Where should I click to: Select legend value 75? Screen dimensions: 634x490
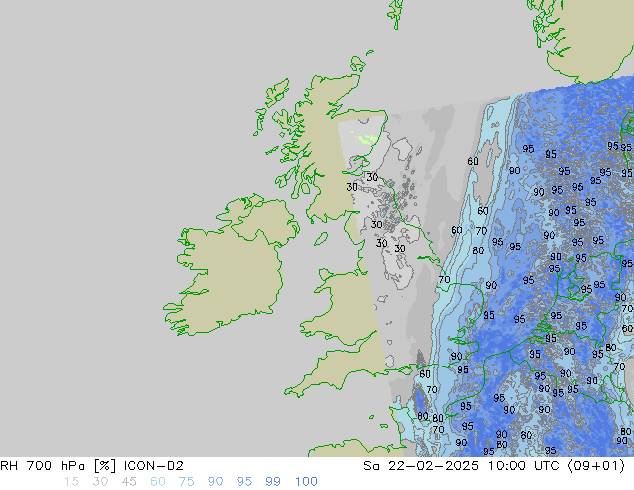tap(186, 482)
